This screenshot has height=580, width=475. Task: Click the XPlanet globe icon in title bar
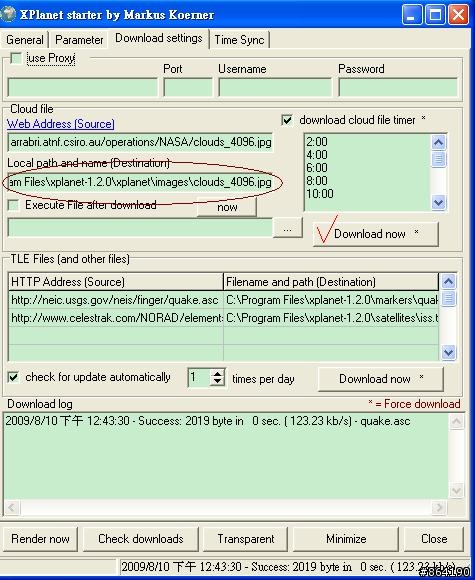8,14
